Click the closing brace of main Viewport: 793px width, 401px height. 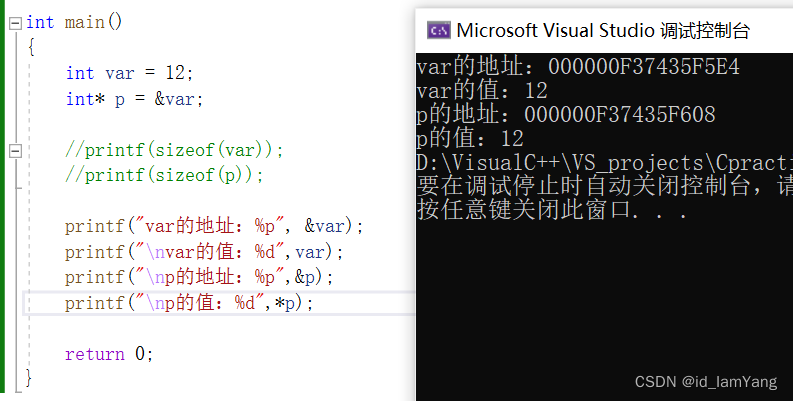tap(29, 378)
